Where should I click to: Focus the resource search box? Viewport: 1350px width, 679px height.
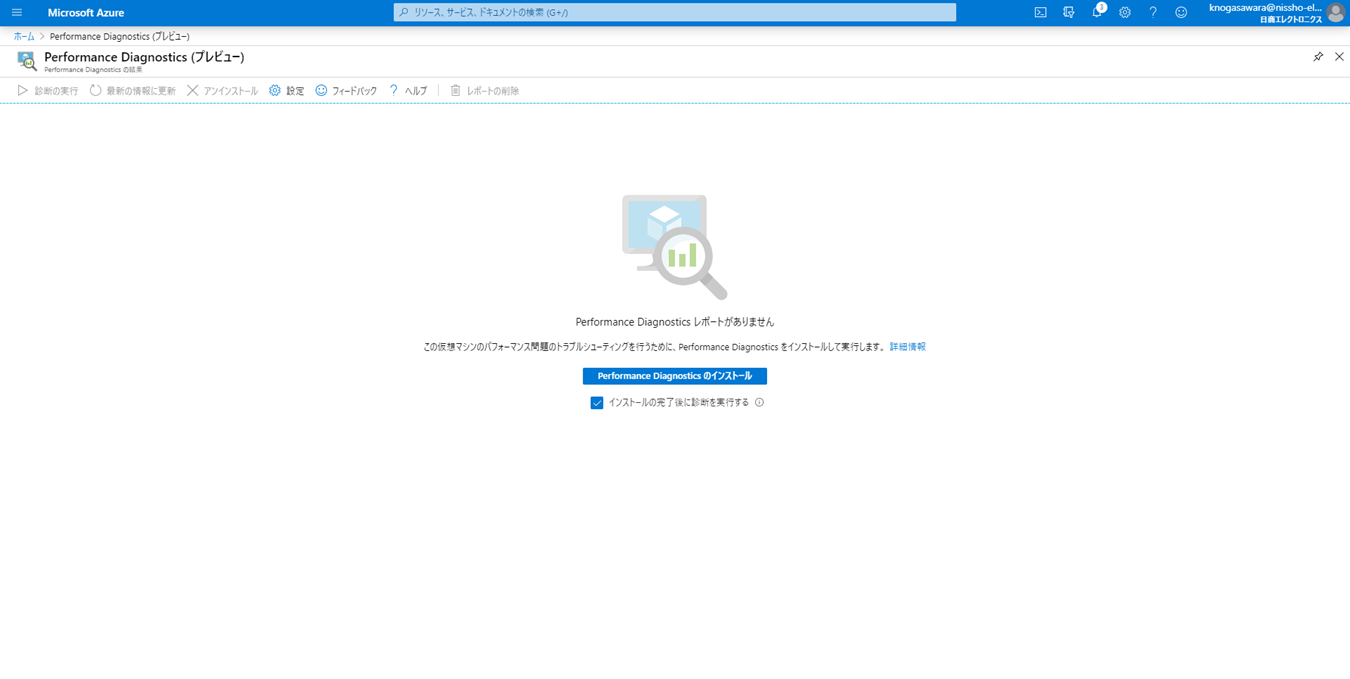[675, 12]
